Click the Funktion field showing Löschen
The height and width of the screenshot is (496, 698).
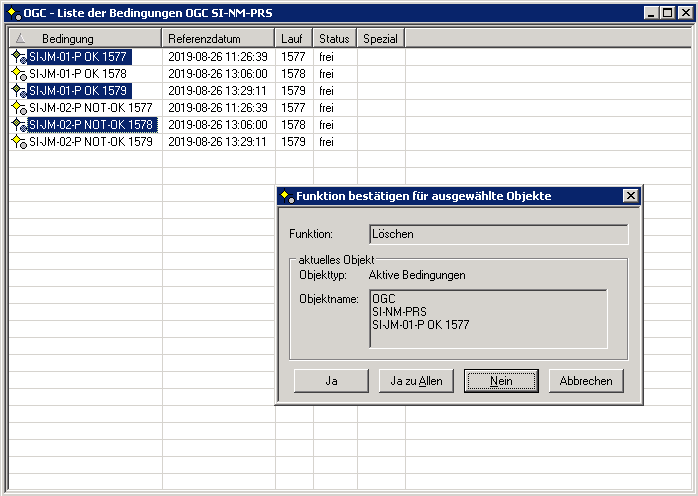497,234
